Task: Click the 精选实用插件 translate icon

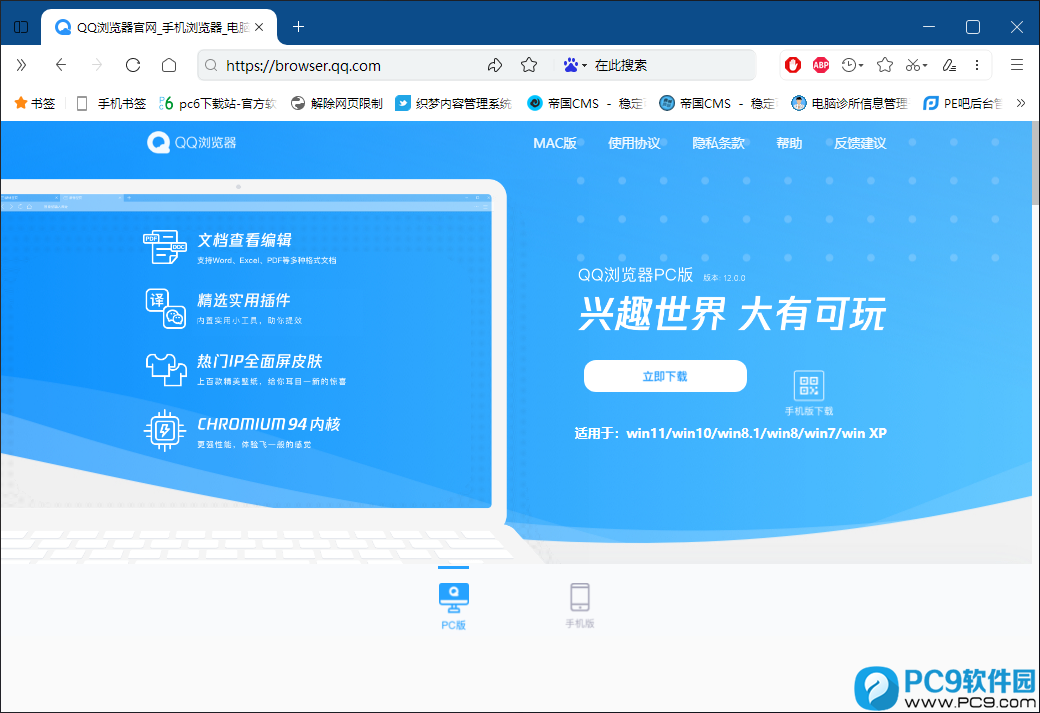Action: click(165, 308)
